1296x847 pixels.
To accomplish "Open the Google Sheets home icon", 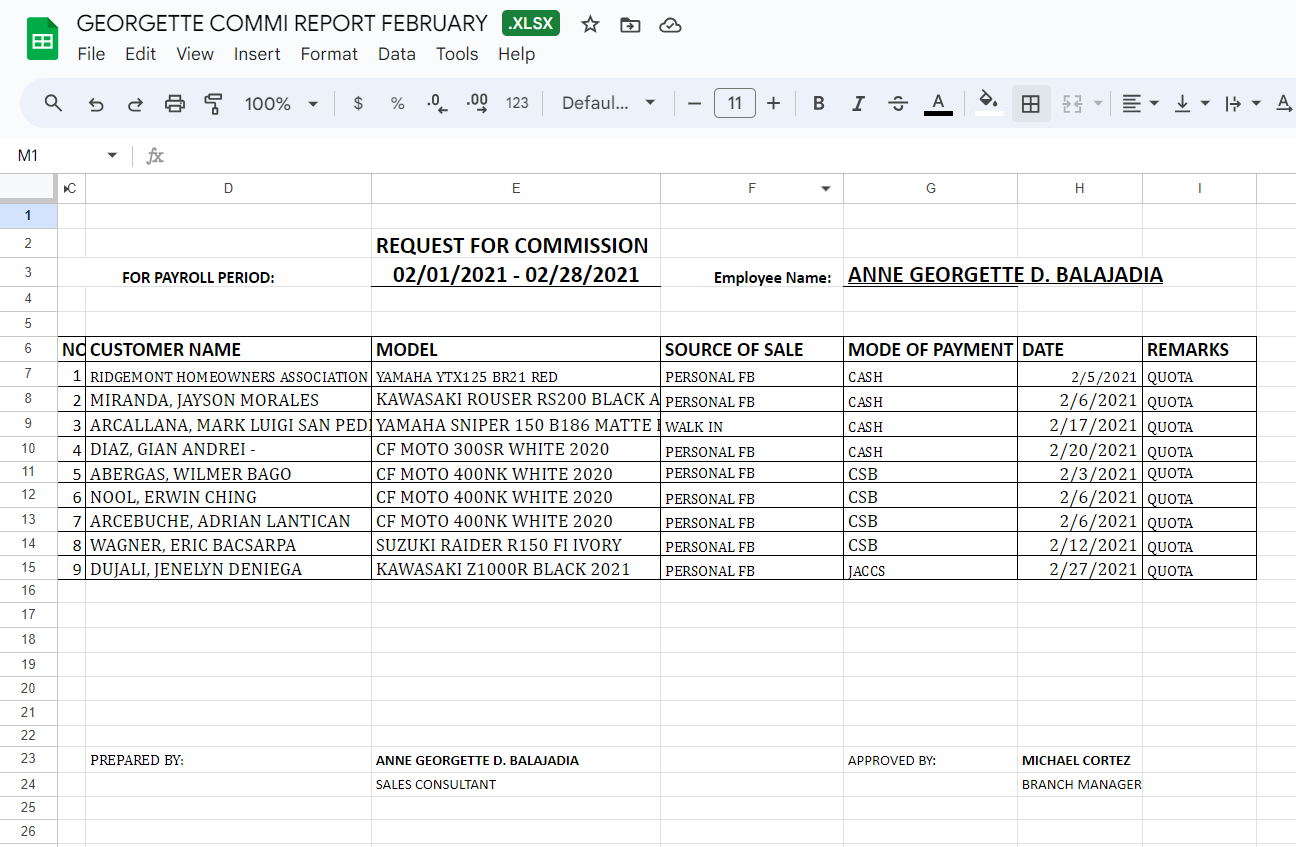I will click(x=42, y=39).
